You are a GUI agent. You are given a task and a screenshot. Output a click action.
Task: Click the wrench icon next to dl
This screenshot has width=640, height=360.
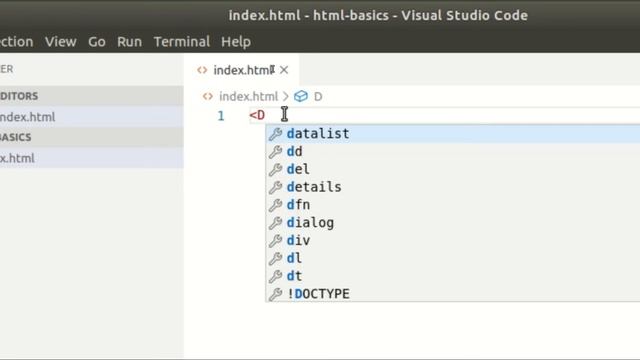pyautogui.click(x=276, y=258)
